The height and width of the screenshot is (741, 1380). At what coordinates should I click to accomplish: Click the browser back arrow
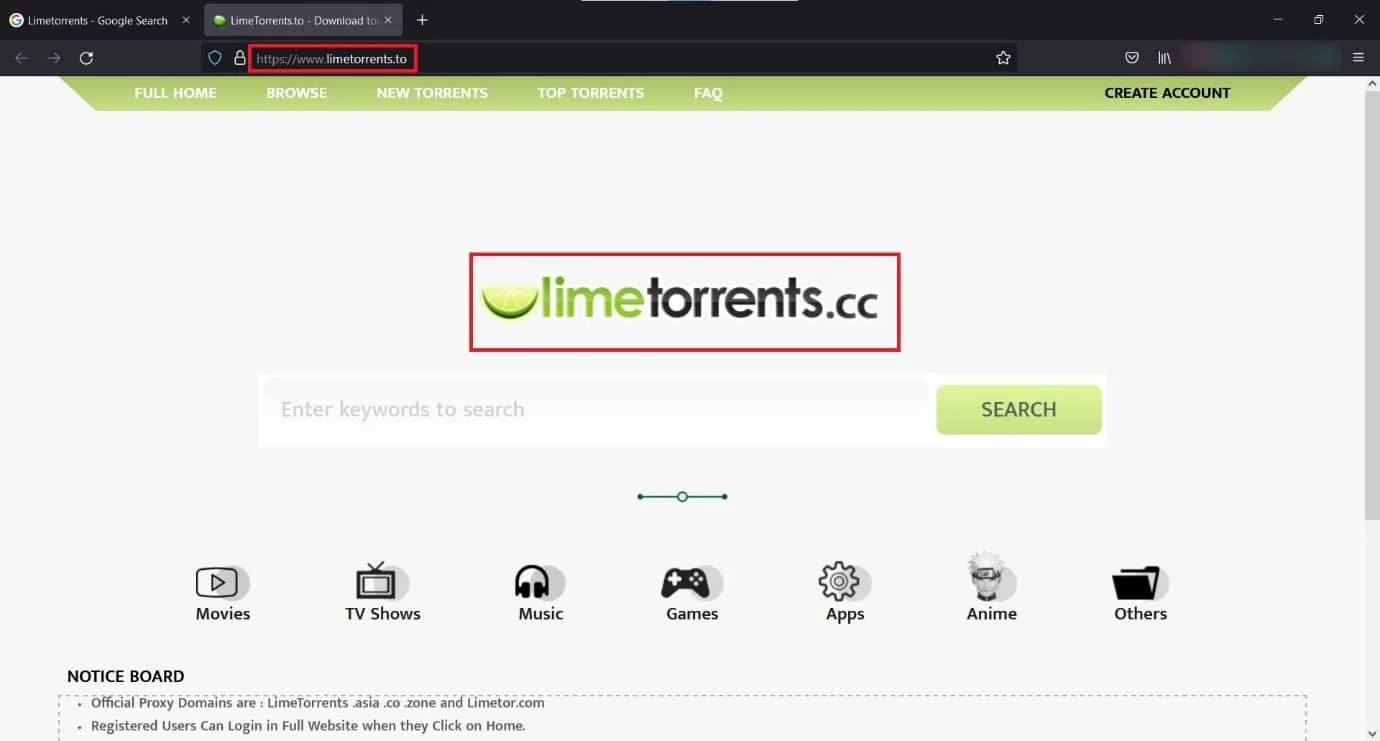click(x=21, y=58)
